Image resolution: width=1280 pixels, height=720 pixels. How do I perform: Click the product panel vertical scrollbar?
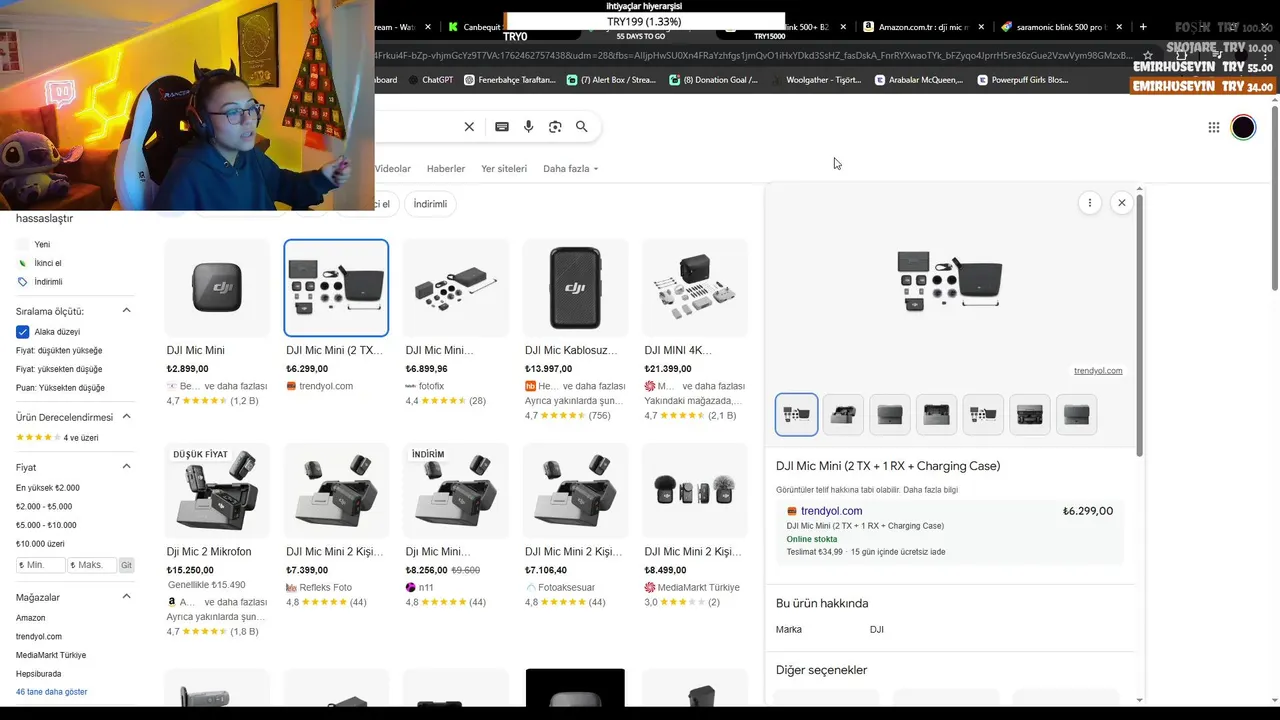(x=1139, y=325)
